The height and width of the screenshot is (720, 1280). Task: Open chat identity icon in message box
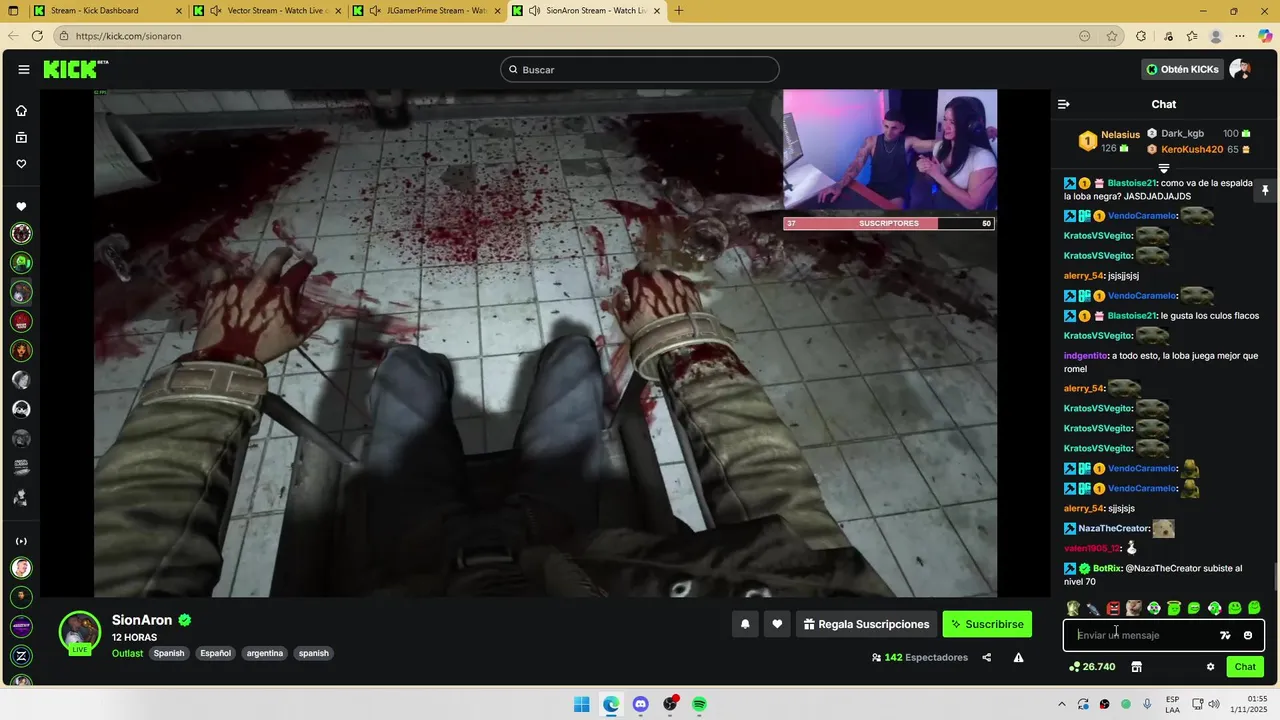pyautogui.click(x=1225, y=635)
